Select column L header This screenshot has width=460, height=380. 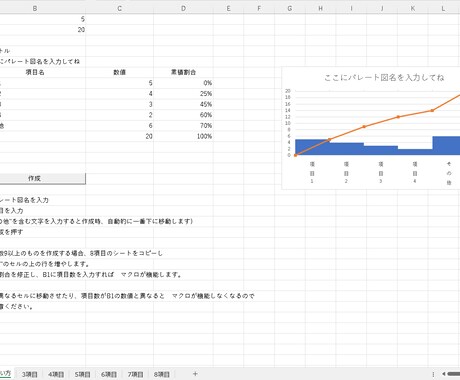pyautogui.click(x=443, y=9)
